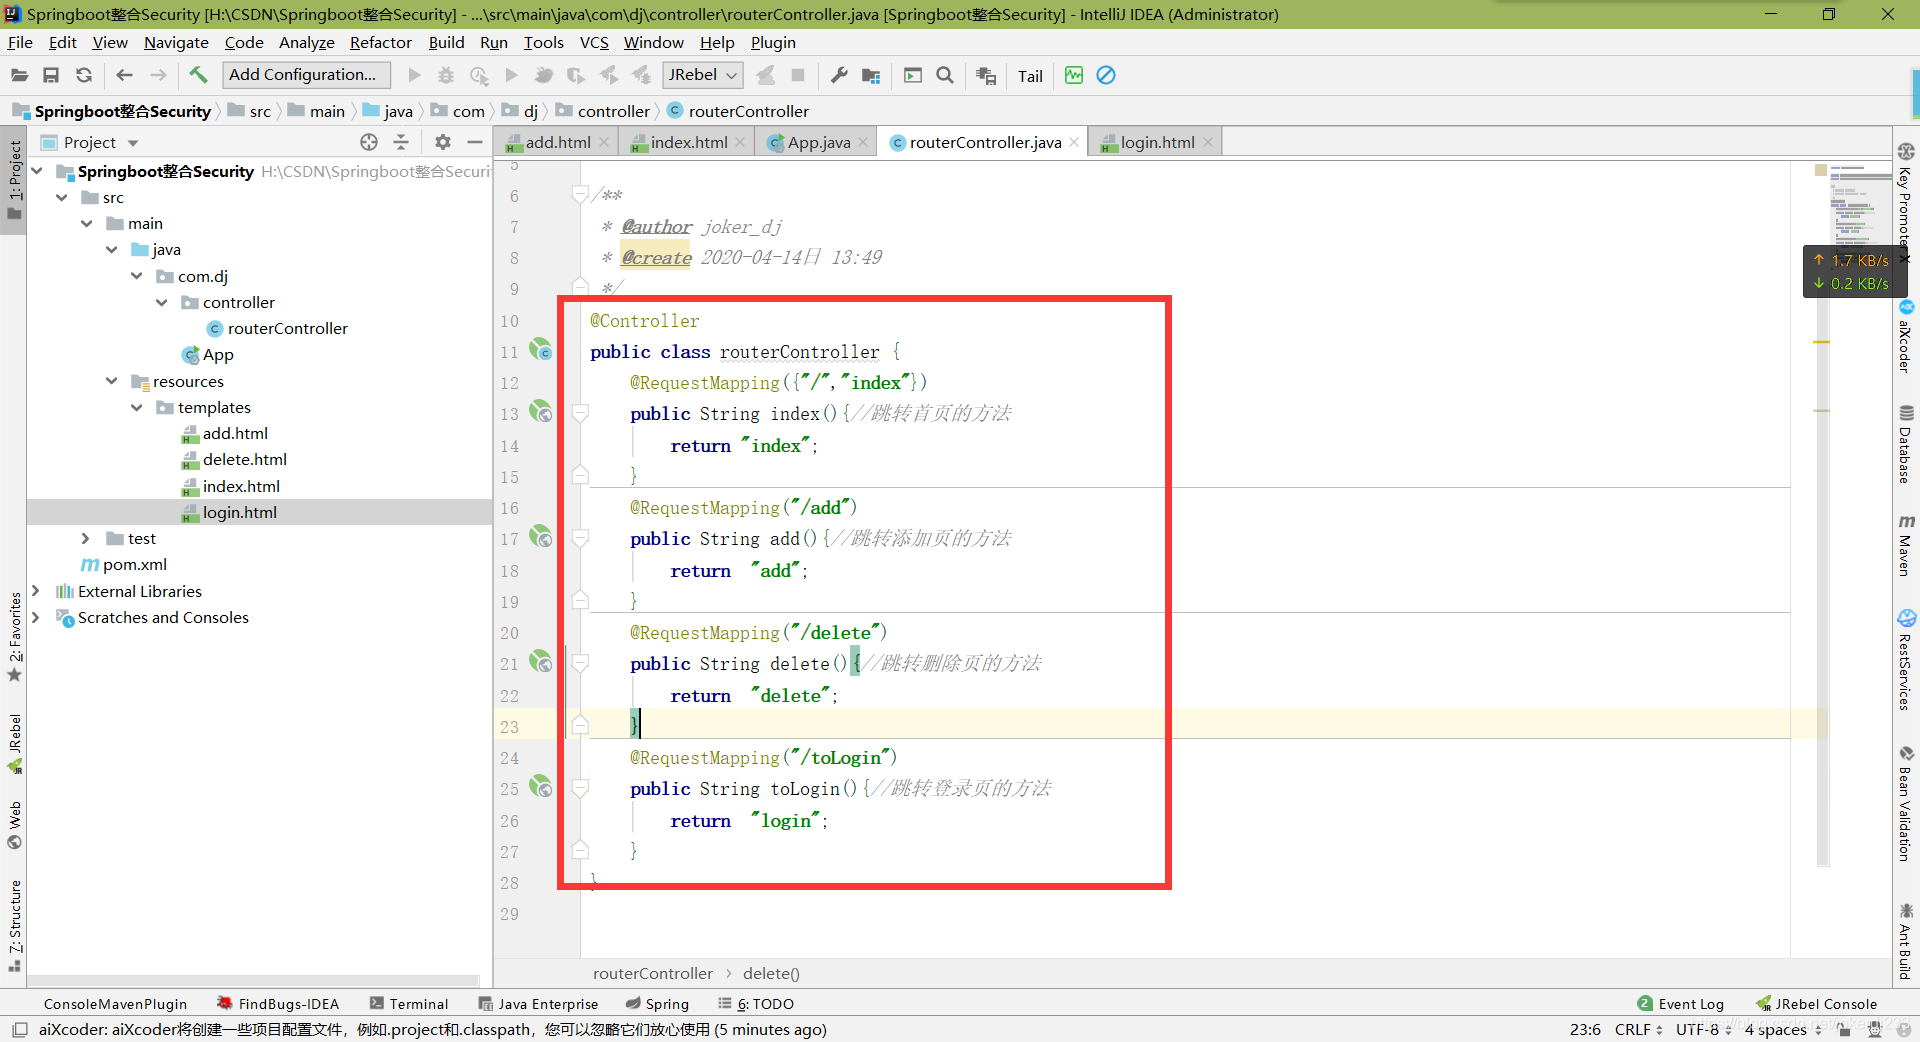1920x1042 pixels.
Task: Open Project panel gear settings
Action: click(x=442, y=142)
